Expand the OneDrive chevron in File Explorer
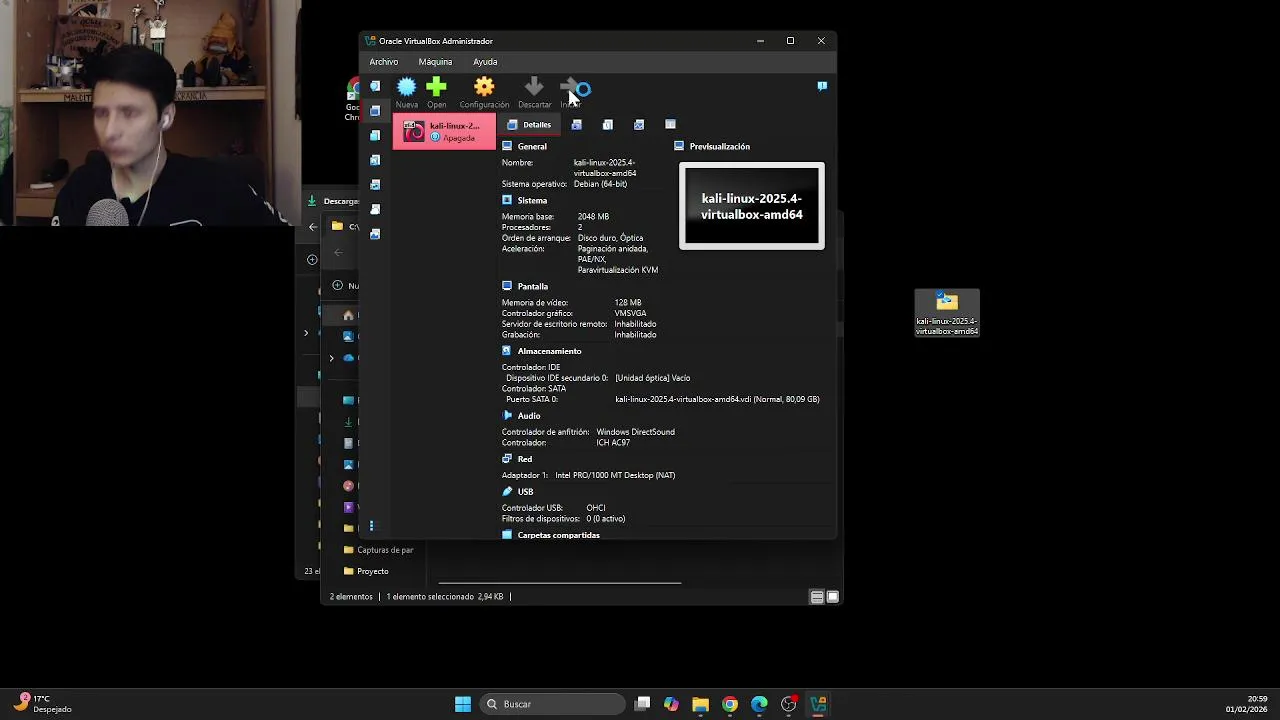 331,358
